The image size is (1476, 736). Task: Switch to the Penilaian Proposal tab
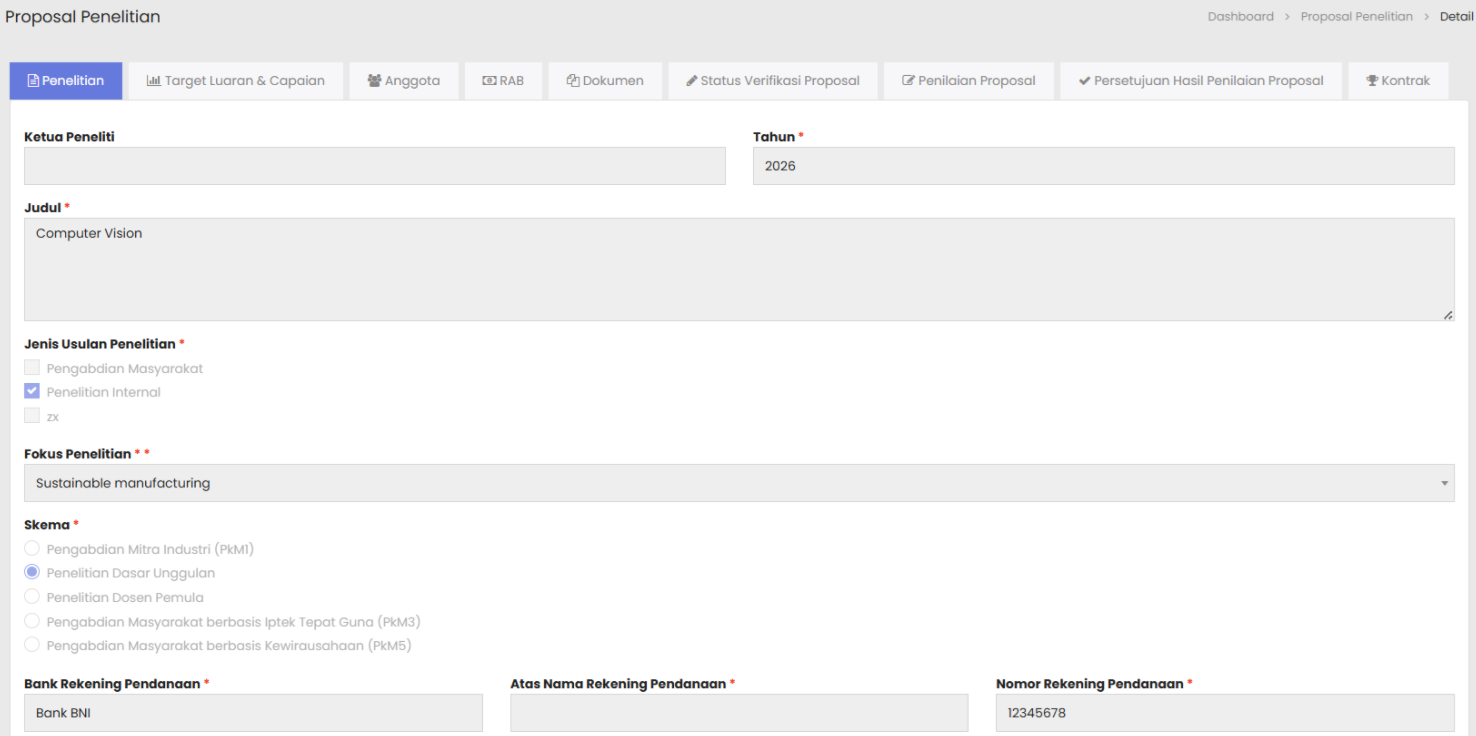coord(968,81)
